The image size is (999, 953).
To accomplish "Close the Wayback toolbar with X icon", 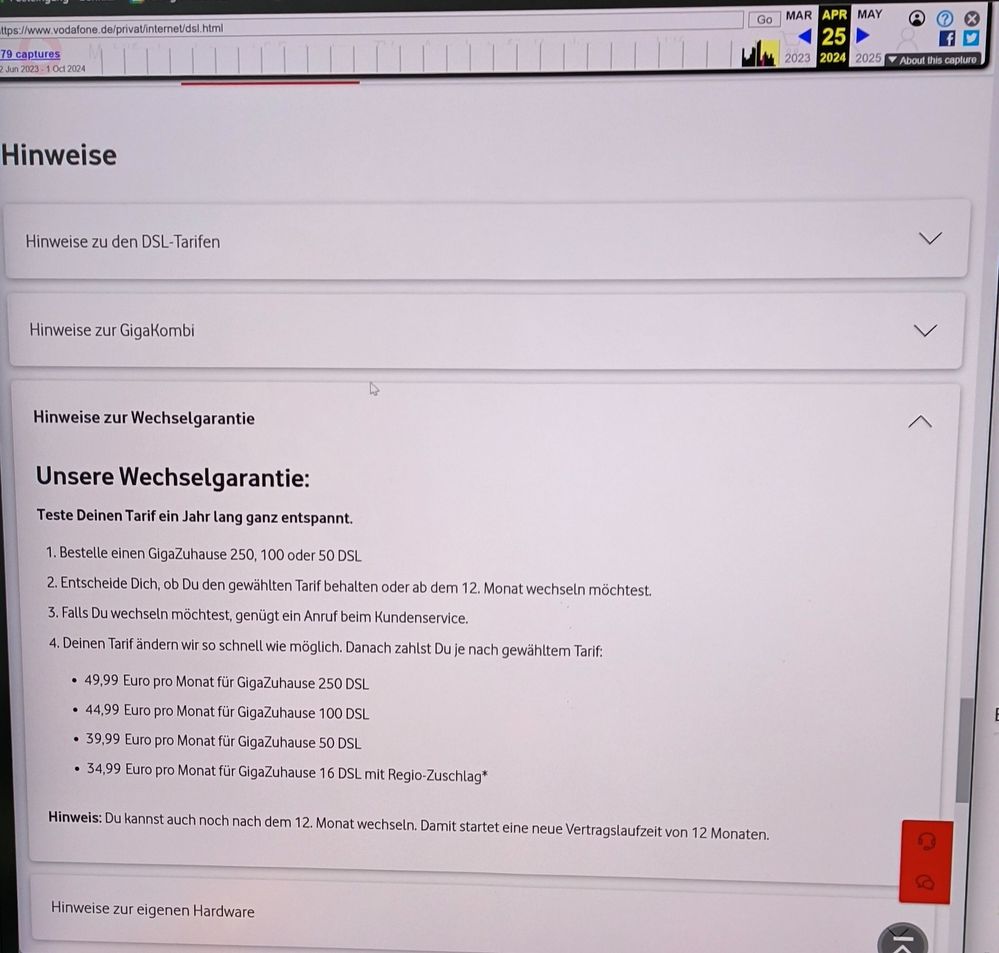I will (x=972, y=18).
